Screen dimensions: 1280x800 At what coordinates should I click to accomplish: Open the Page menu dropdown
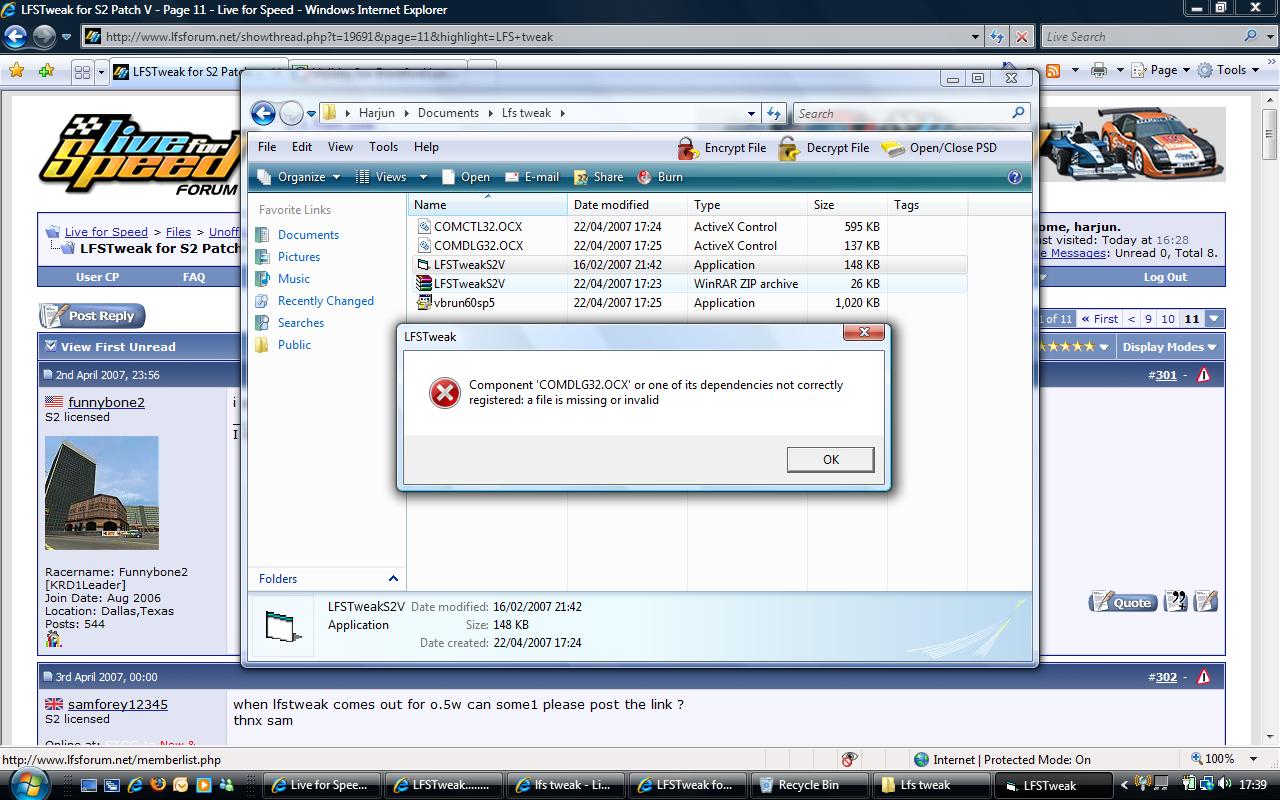[1160, 70]
